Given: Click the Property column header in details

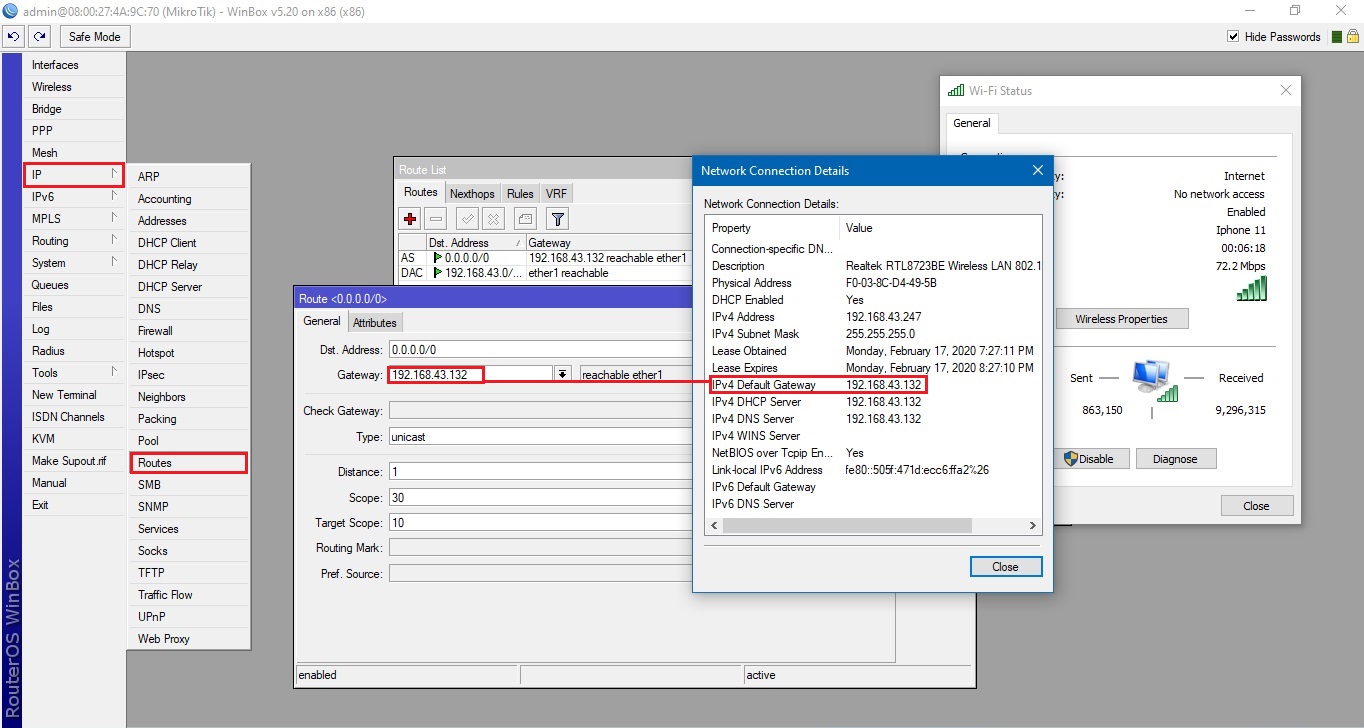Looking at the screenshot, I should (x=773, y=228).
